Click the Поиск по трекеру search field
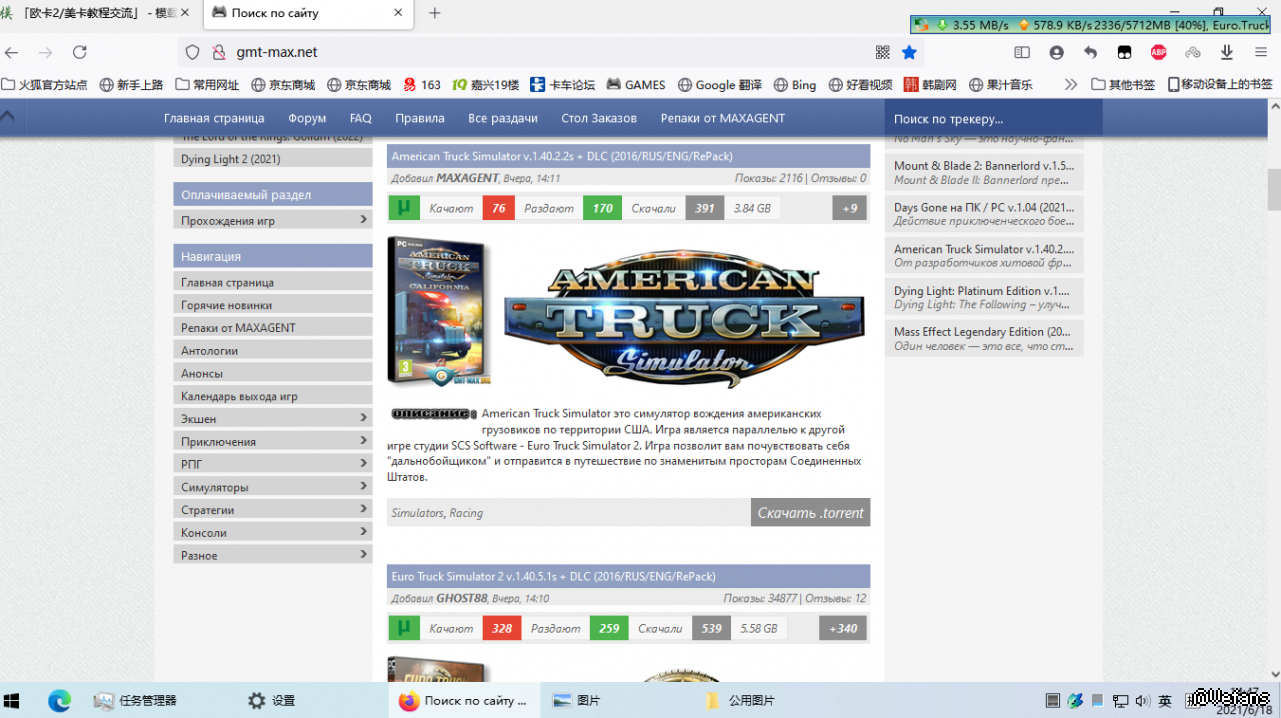This screenshot has width=1281, height=718. (x=993, y=119)
